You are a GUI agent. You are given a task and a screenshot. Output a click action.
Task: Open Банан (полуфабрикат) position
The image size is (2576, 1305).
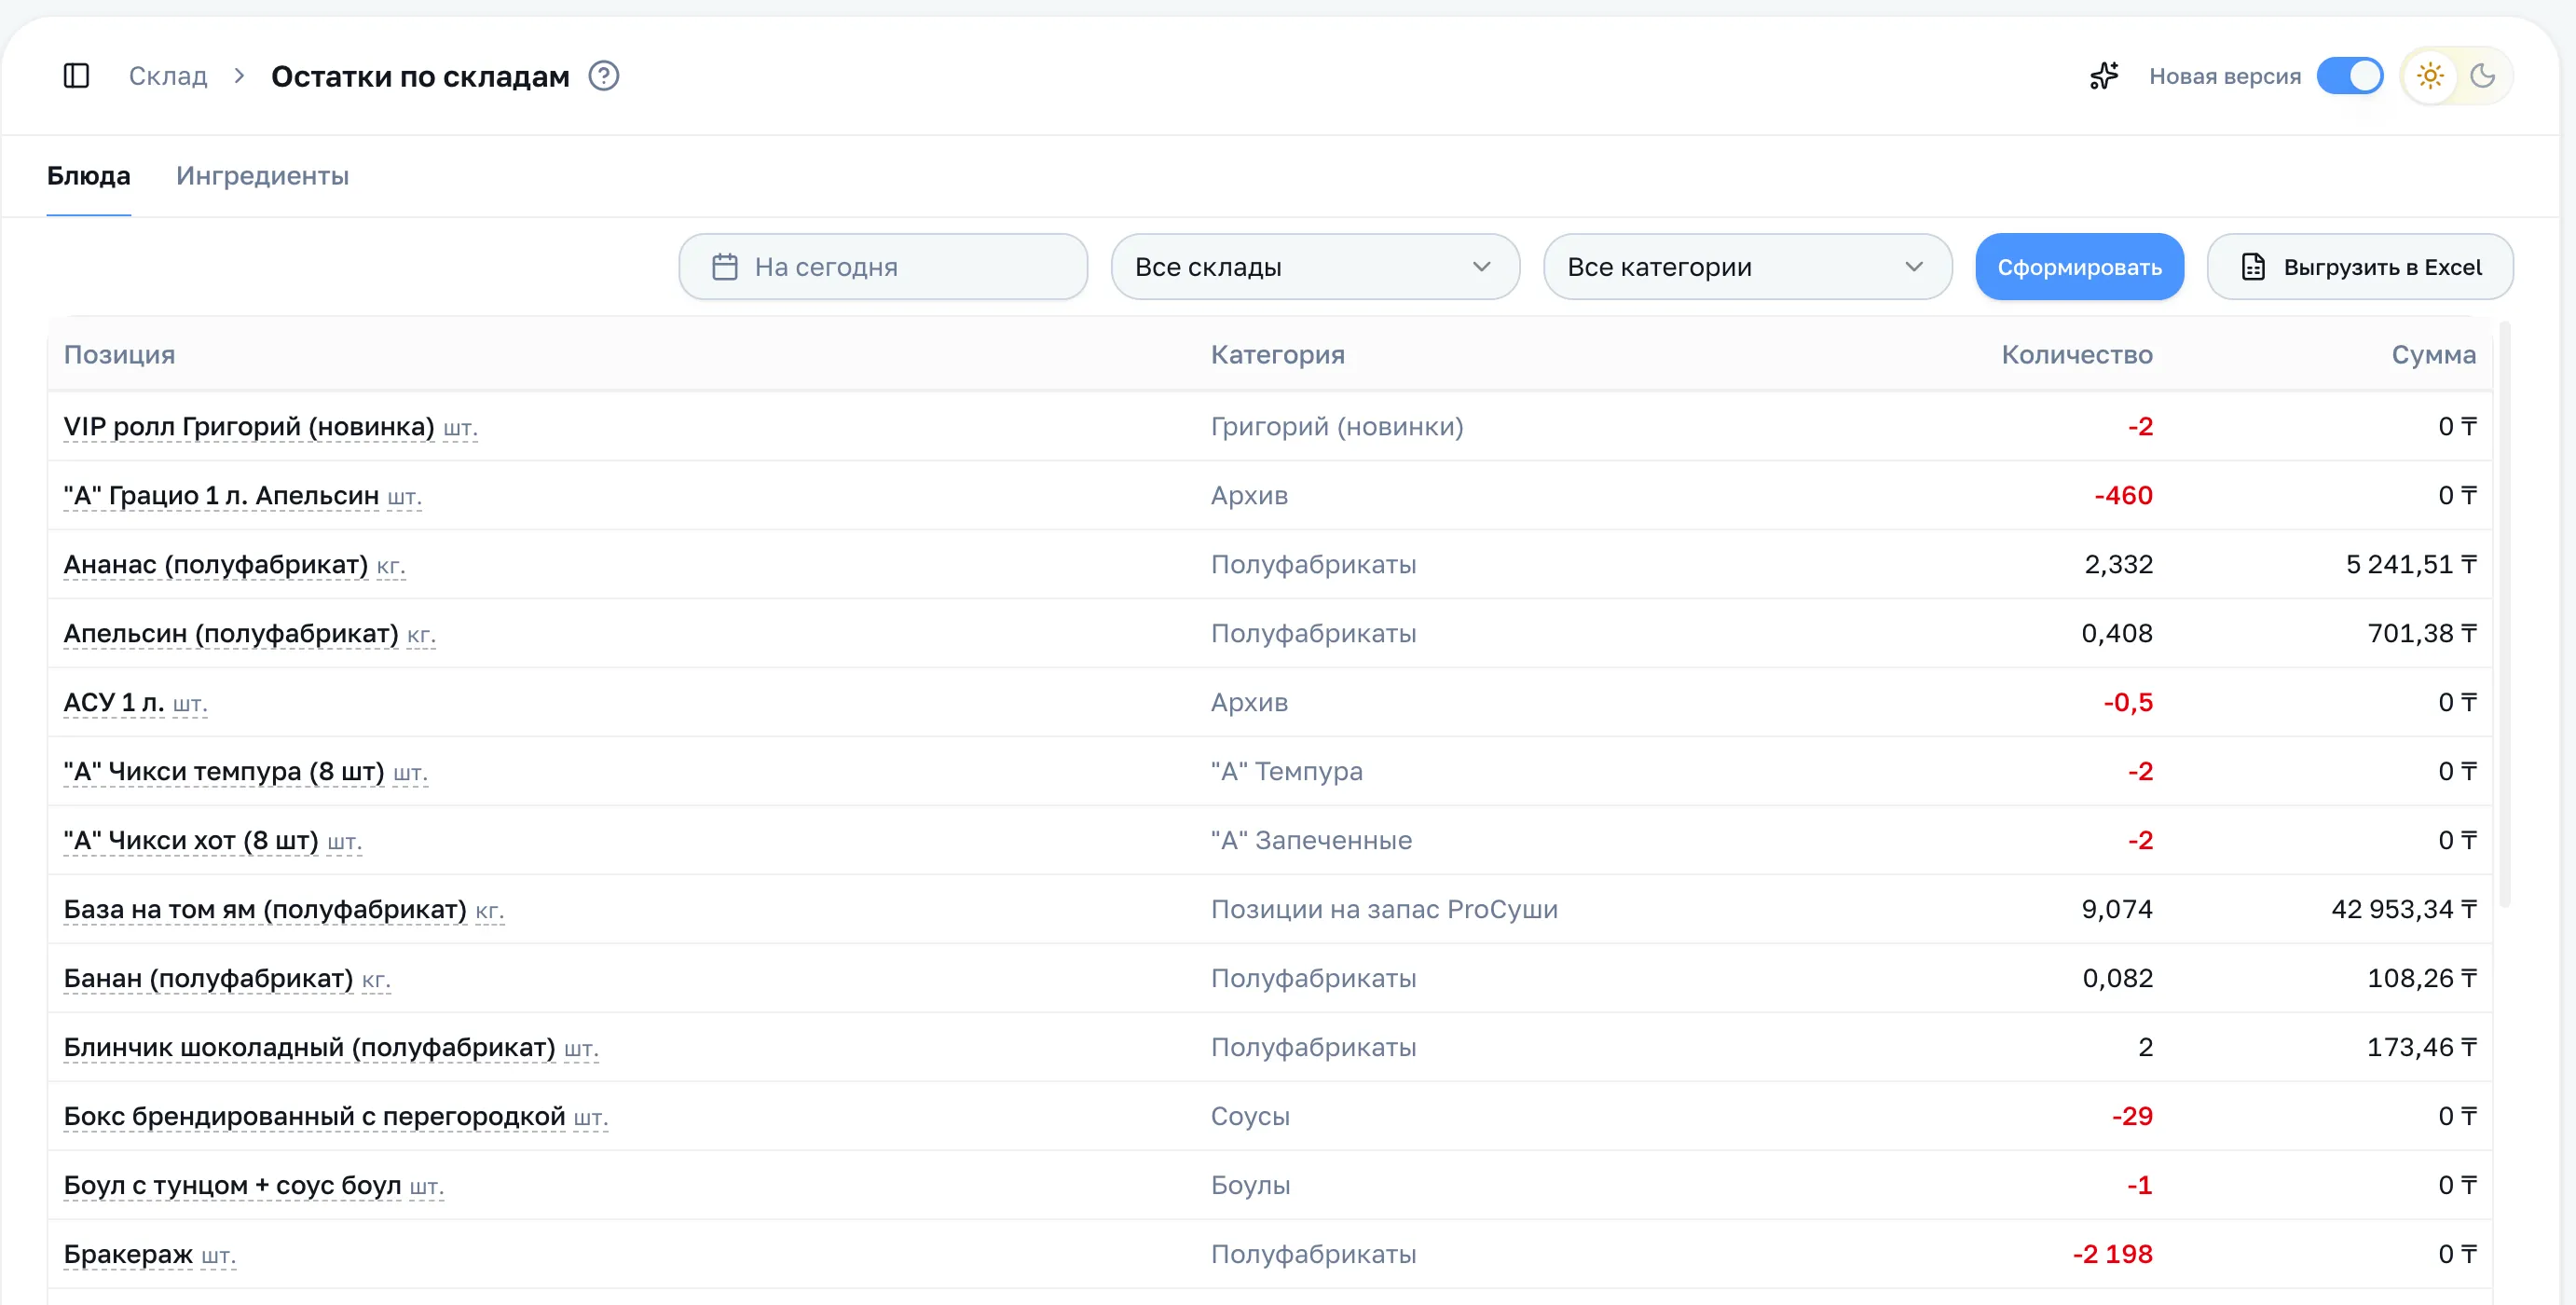click(208, 979)
